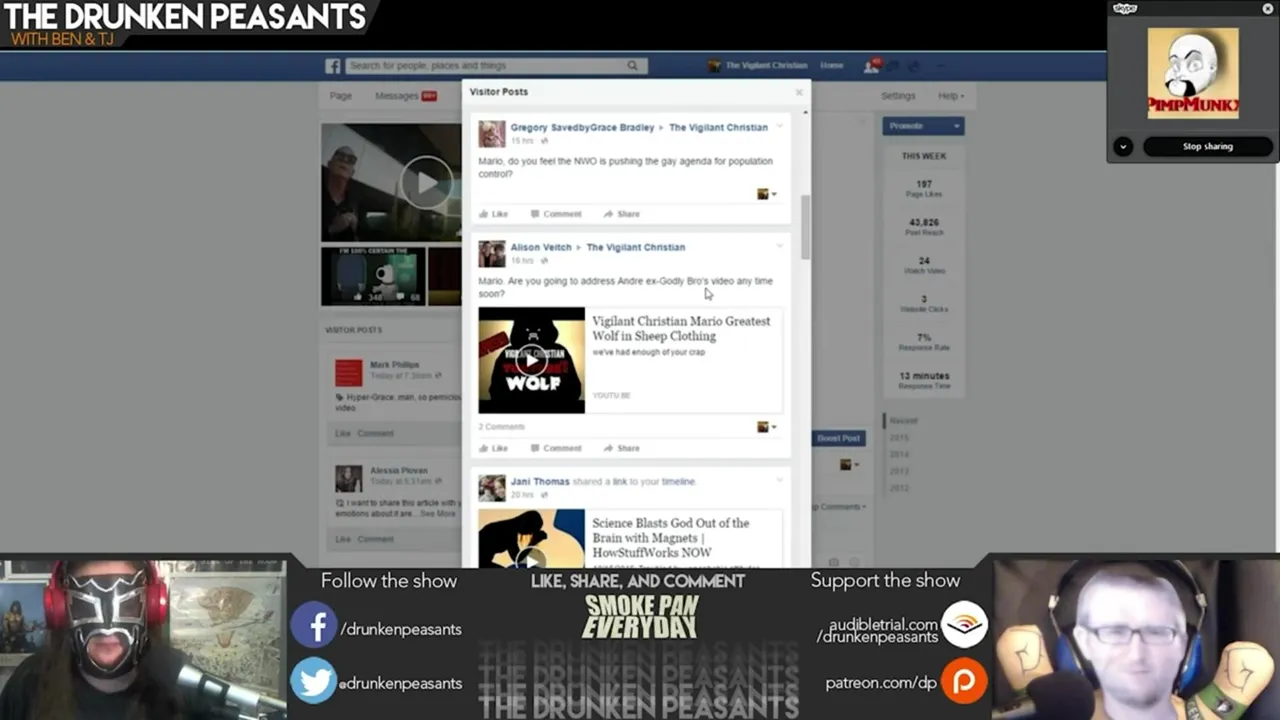This screenshot has height=720, width=1280.
Task: Open Alison Veitch's profile picture
Action: [491, 254]
